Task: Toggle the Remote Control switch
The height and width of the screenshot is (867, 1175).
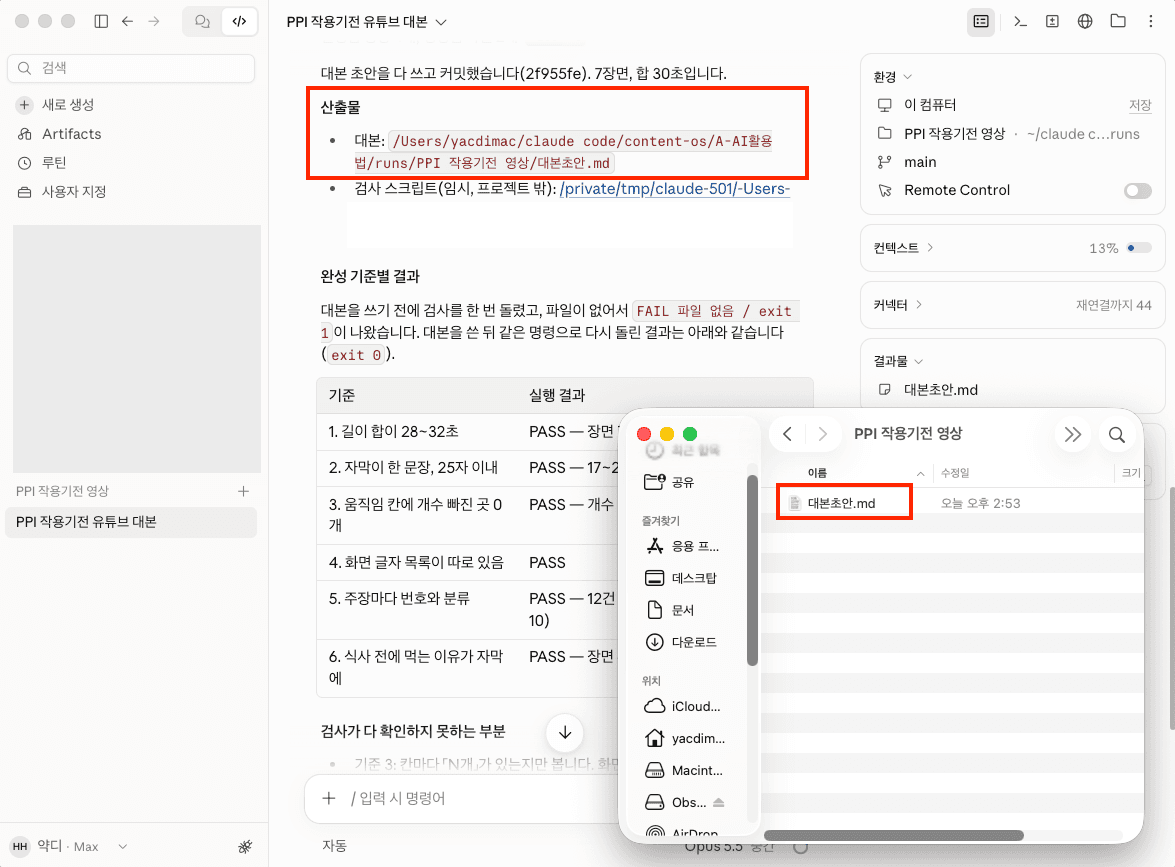Action: [1138, 190]
